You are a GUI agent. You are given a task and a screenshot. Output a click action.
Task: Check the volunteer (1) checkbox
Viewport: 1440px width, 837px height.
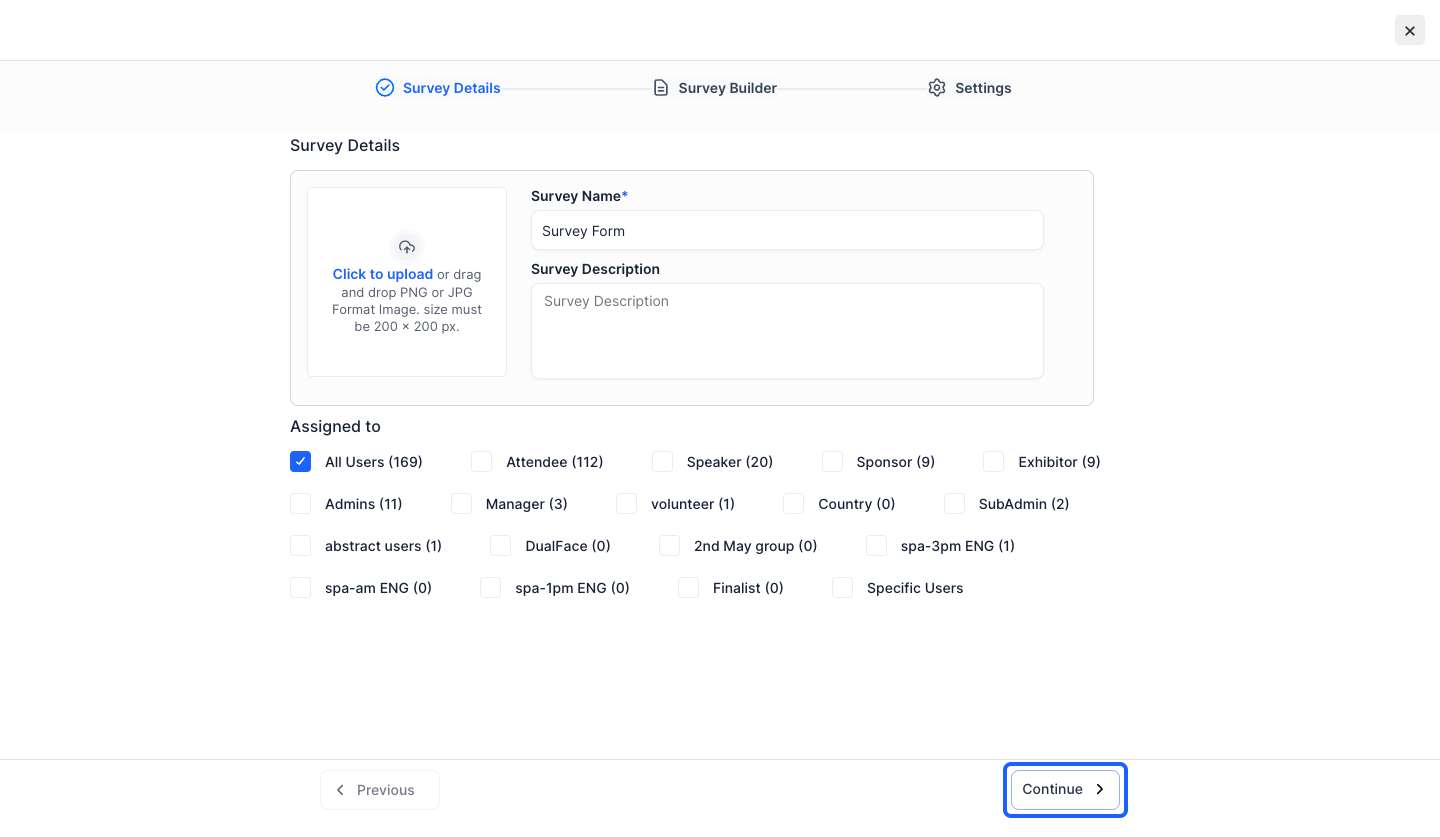coord(627,504)
